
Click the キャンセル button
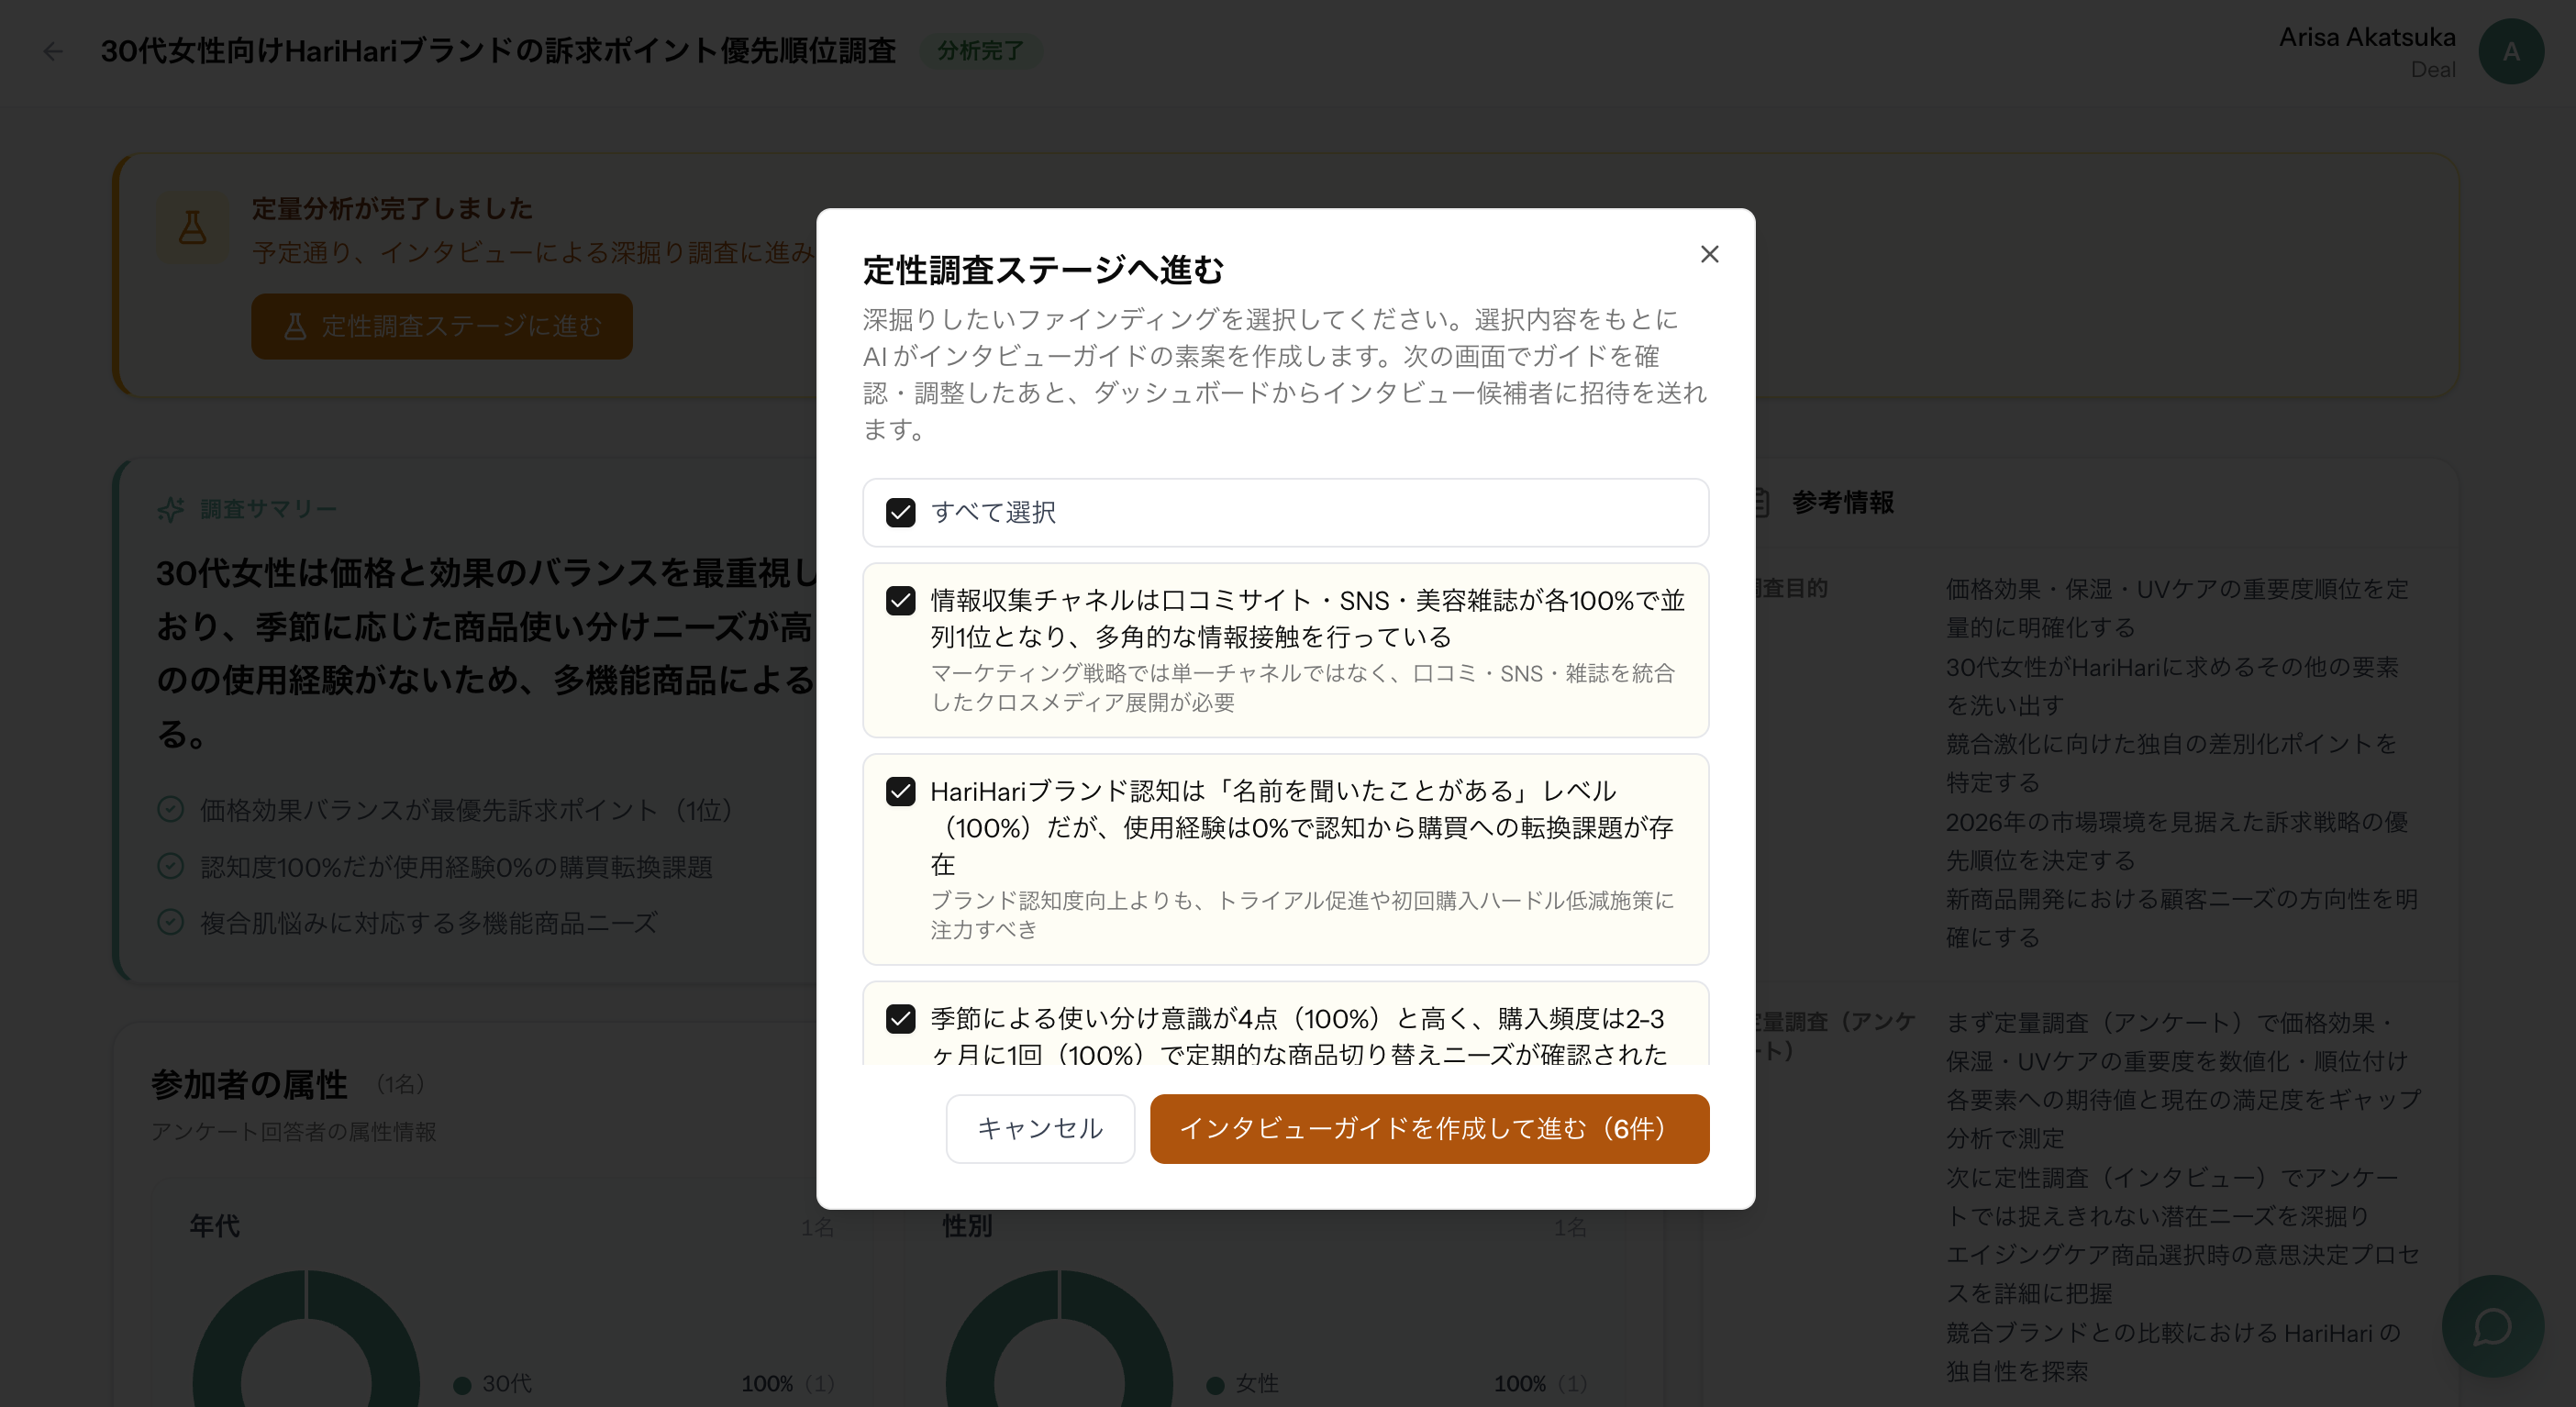1040,1128
